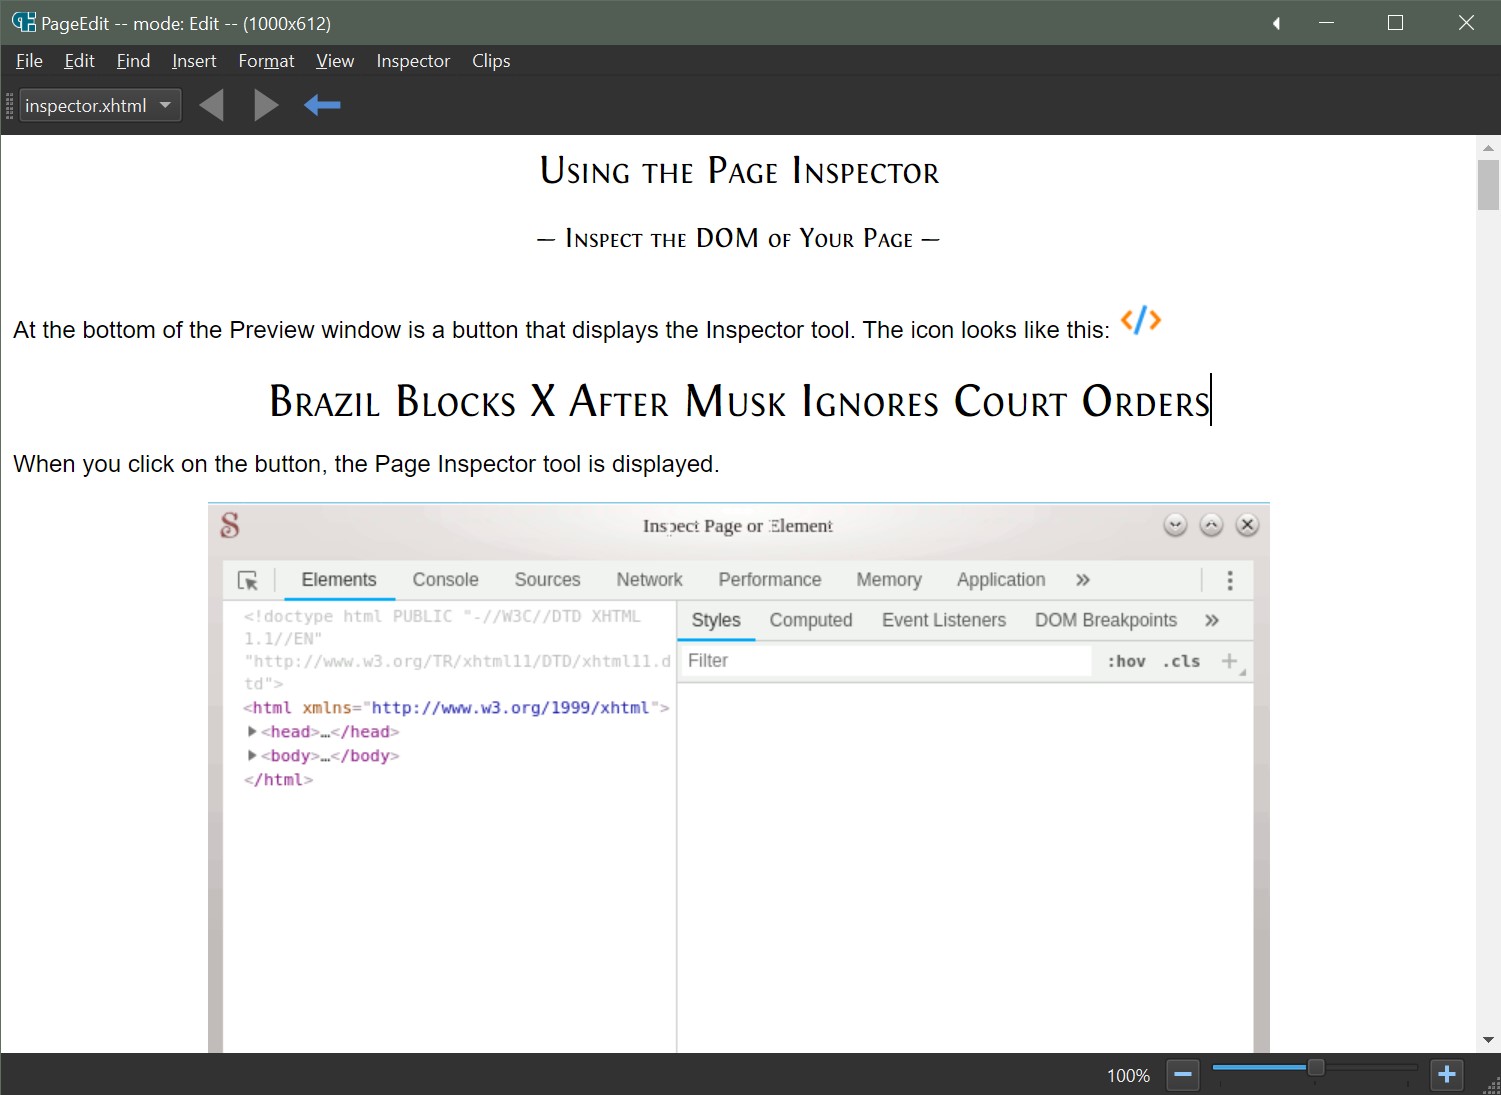Click the scrollbar down arrow
The image size is (1501, 1095).
point(1488,1040)
